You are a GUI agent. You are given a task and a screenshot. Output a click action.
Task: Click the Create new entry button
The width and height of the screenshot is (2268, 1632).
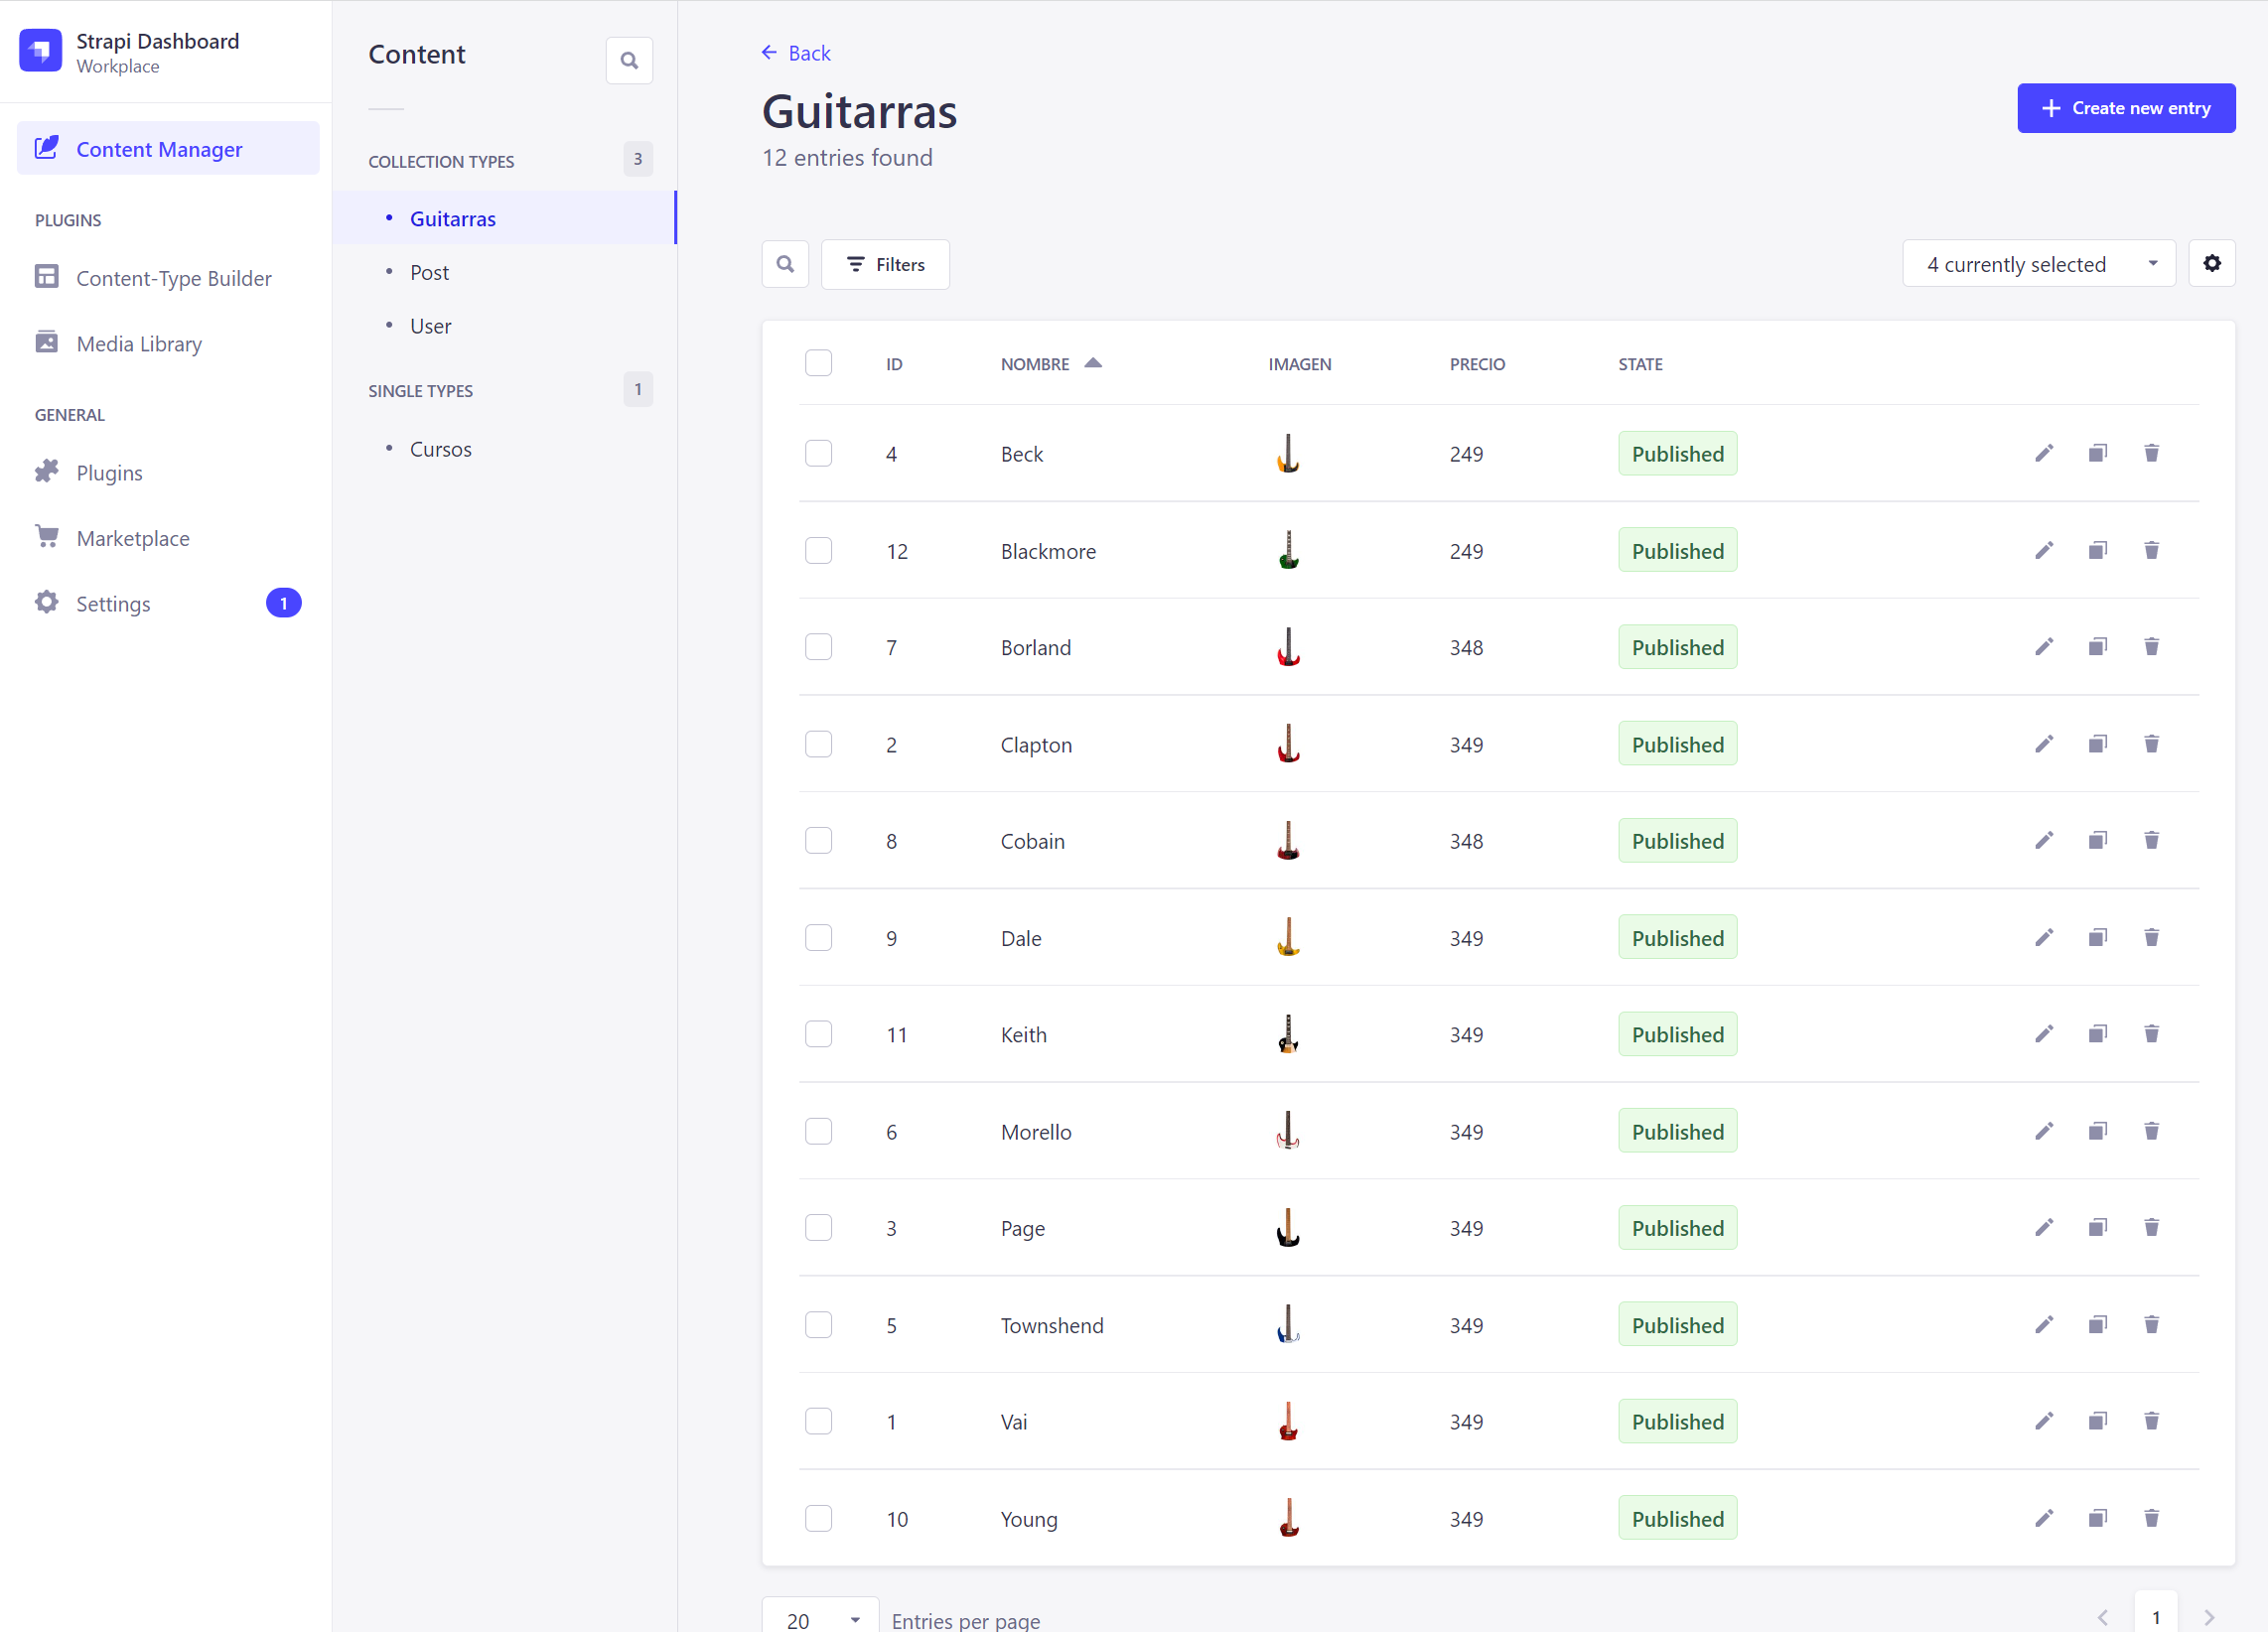(x=2125, y=108)
